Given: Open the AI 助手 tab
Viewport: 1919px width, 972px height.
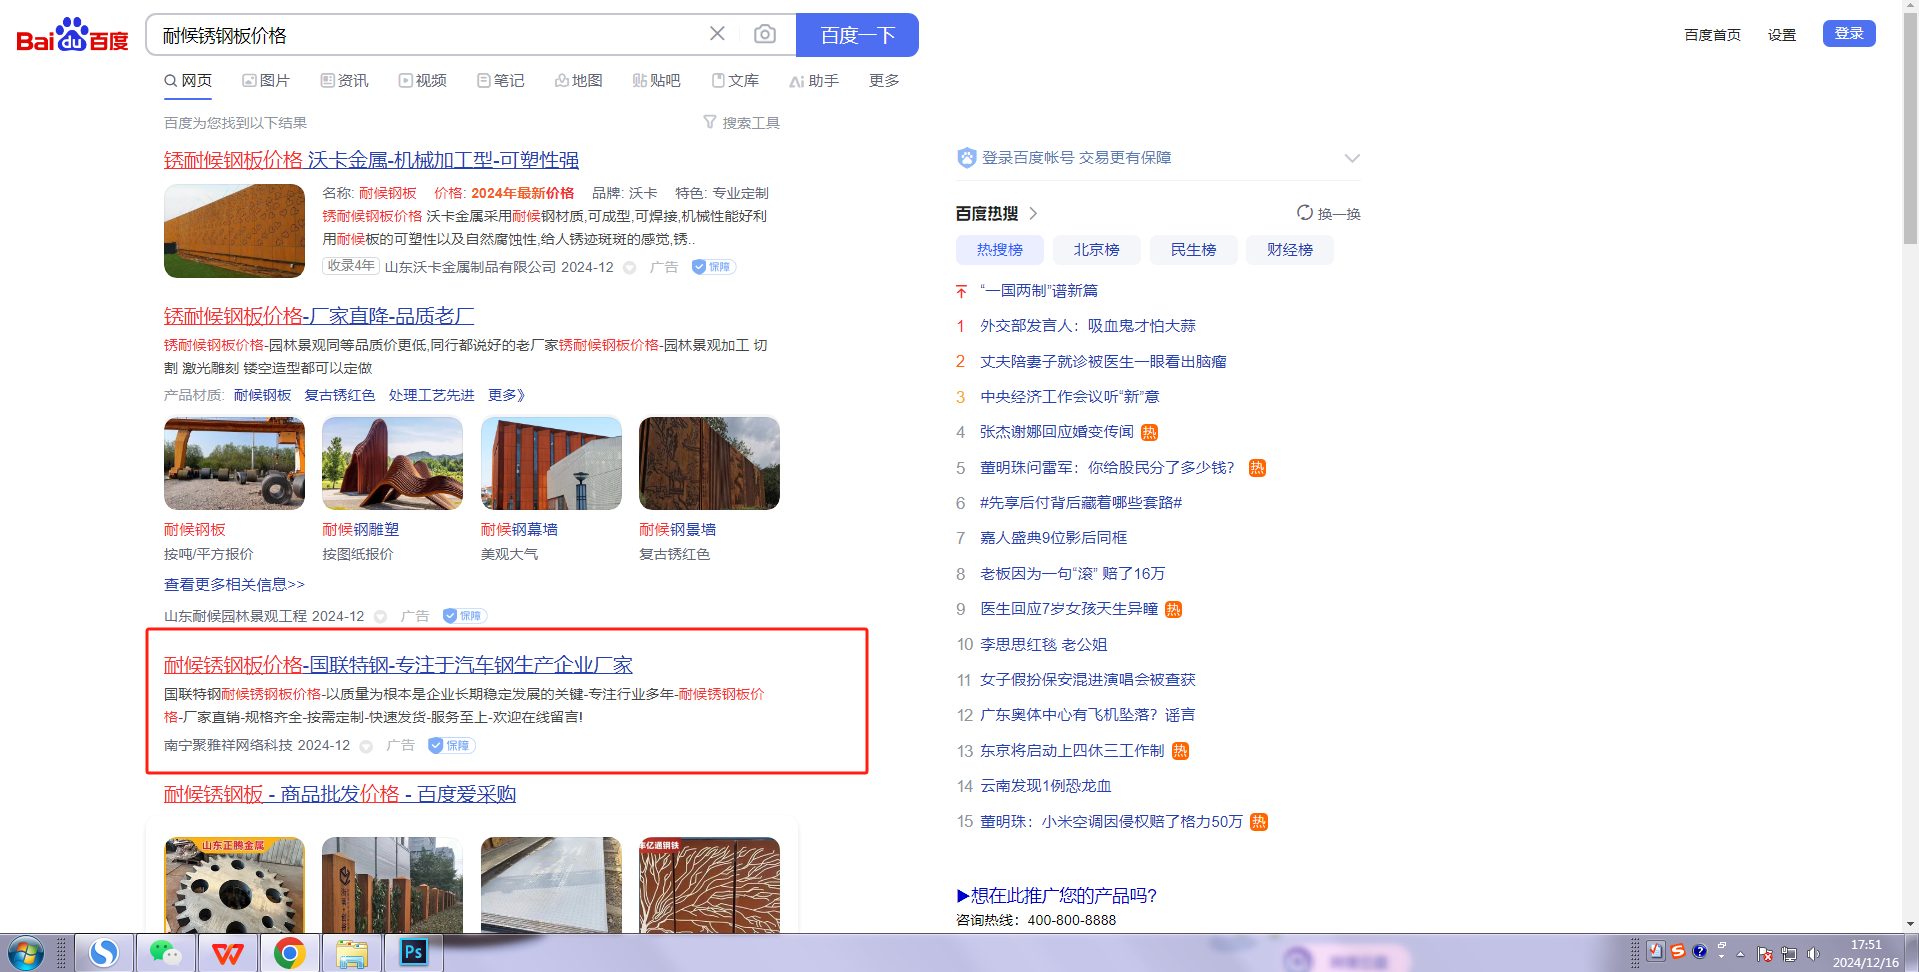Looking at the screenshot, I should [x=814, y=81].
